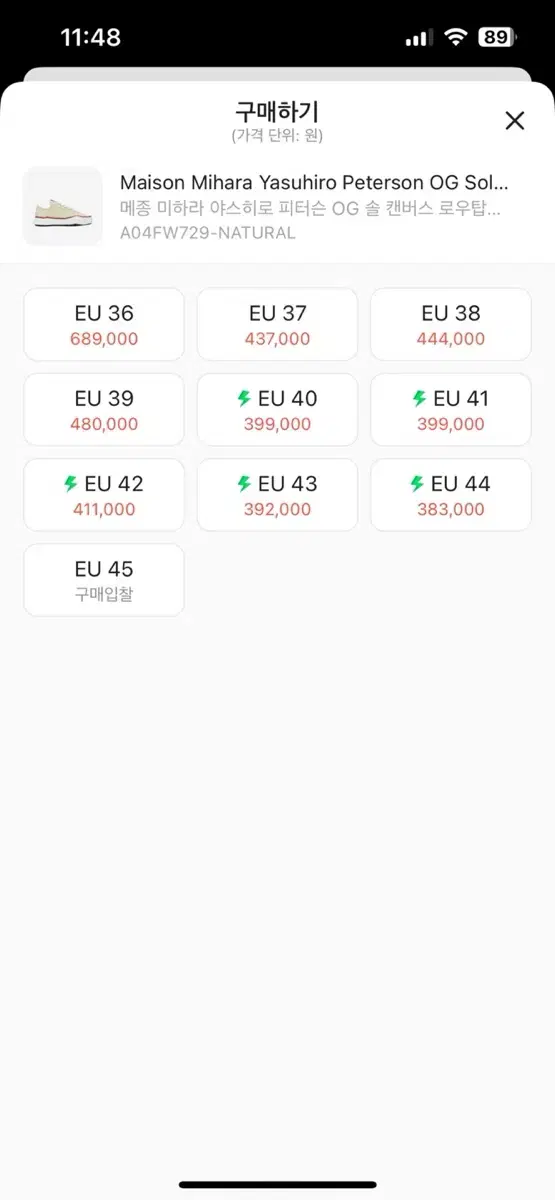Viewport: 555px width, 1200px height.
Task: Place a bid on size EU 45
Action: (104, 580)
